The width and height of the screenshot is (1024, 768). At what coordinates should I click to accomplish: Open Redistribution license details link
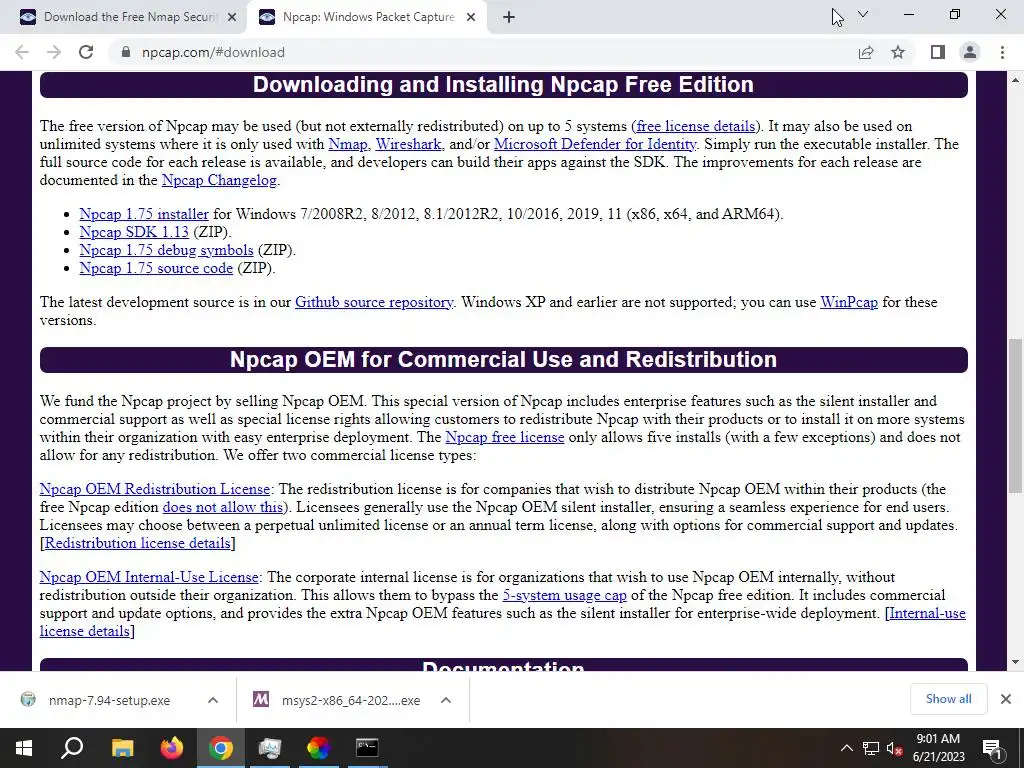click(x=137, y=543)
